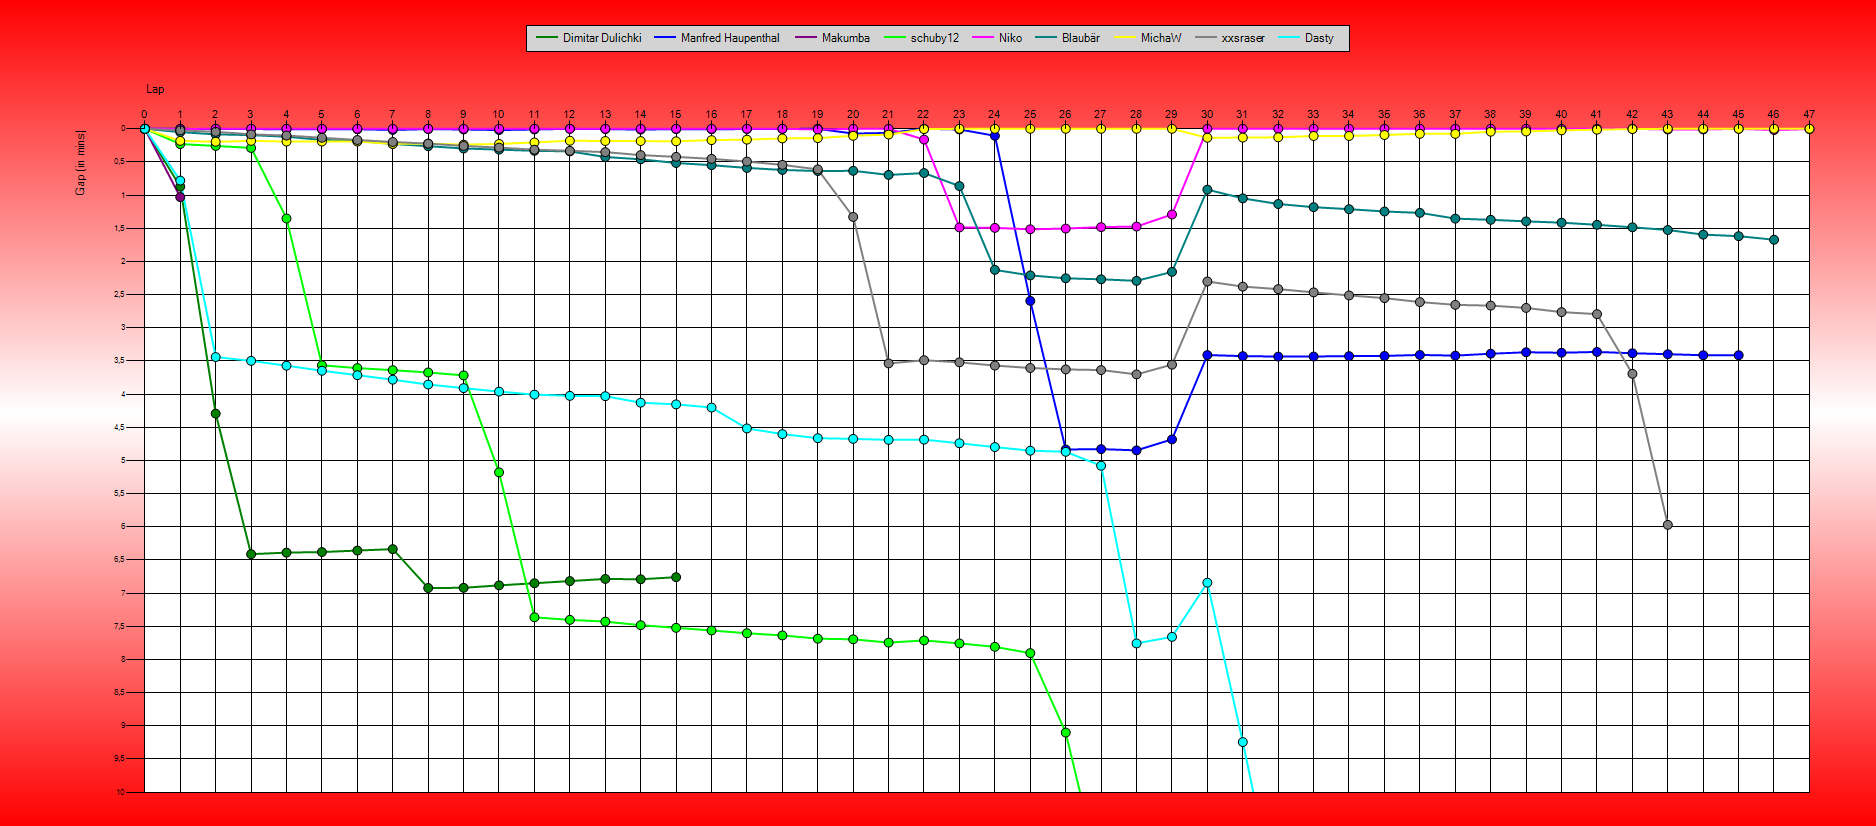The height and width of the screenshot is (826, 1876).
Task: Click Niko's data point at lap 23
Action: 959,228
